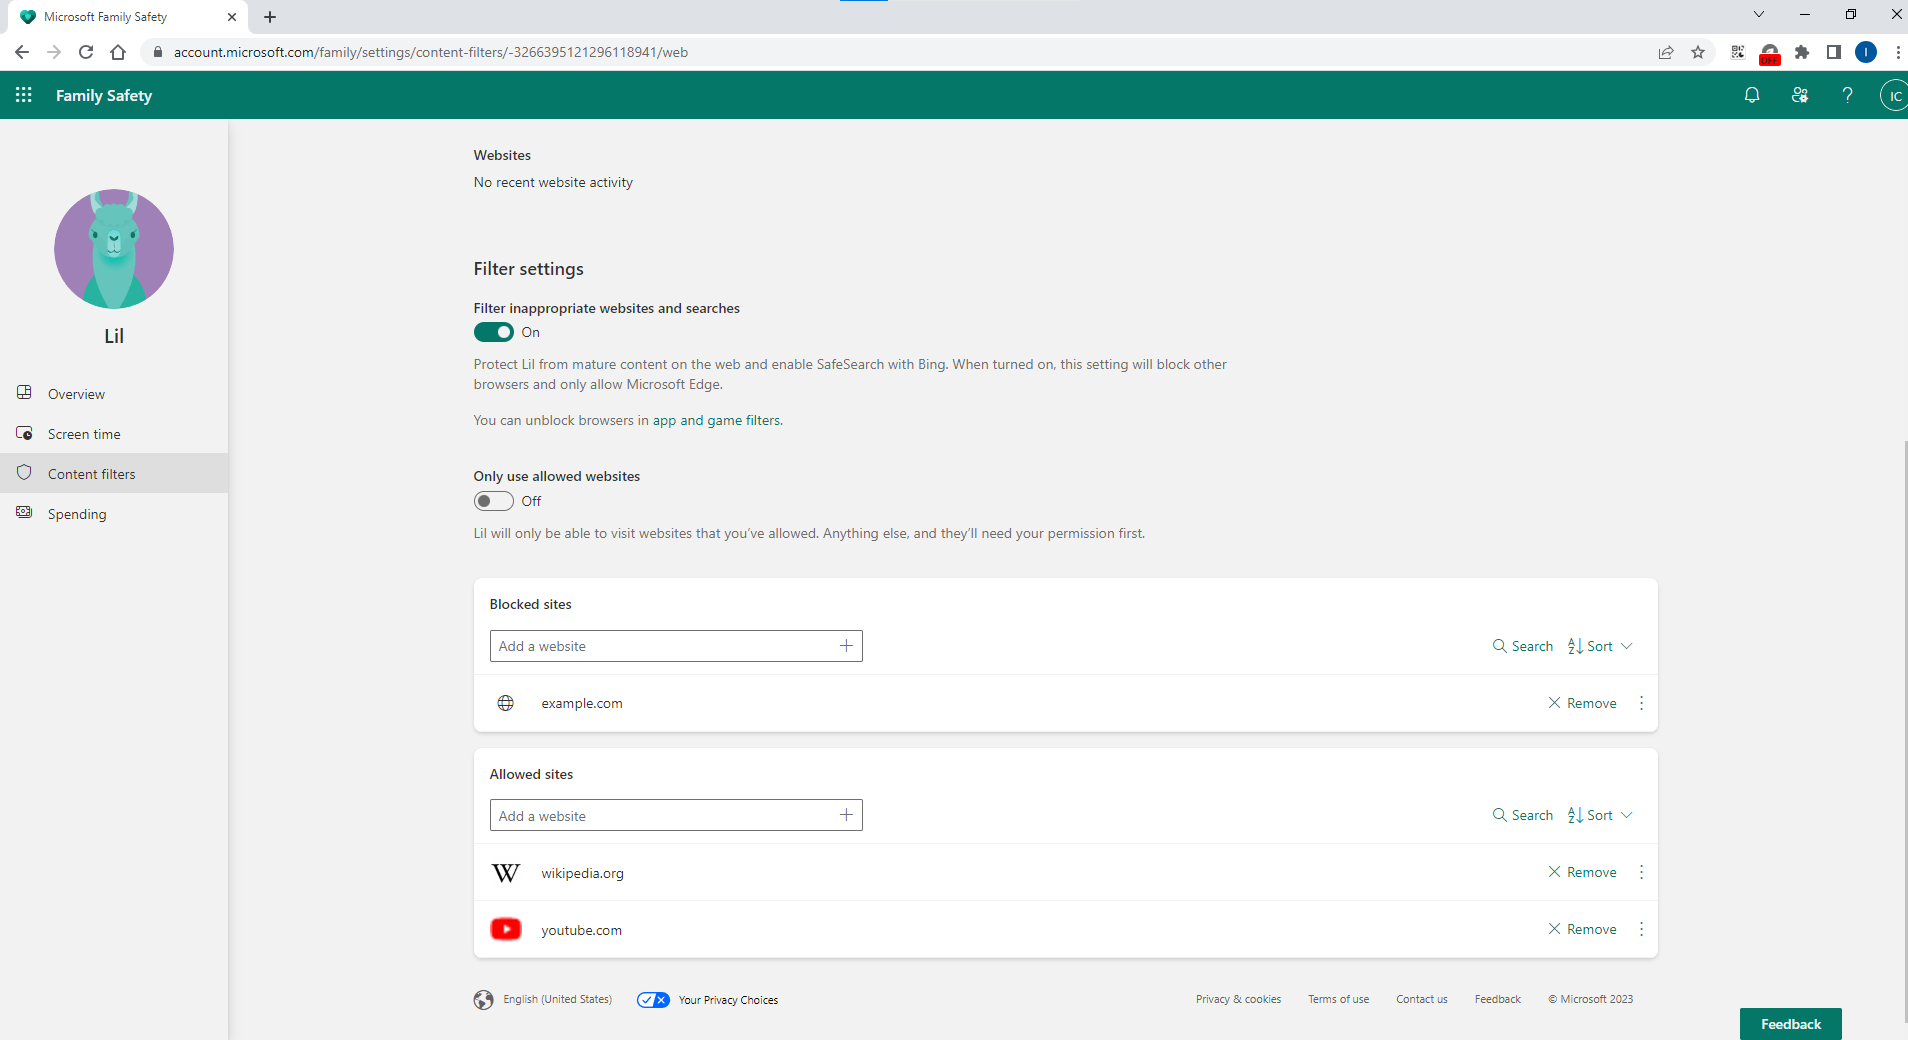Viewport: 1908px width, 1040px height.
Task: Bookmark this page with the star icon
Action: [x=1698, y=52]
